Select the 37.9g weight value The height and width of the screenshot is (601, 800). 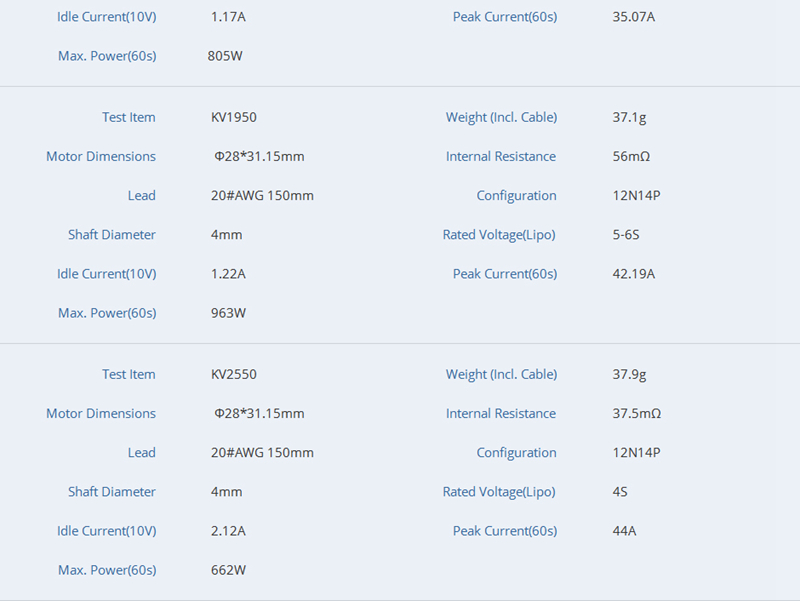(x=629, y=374)
